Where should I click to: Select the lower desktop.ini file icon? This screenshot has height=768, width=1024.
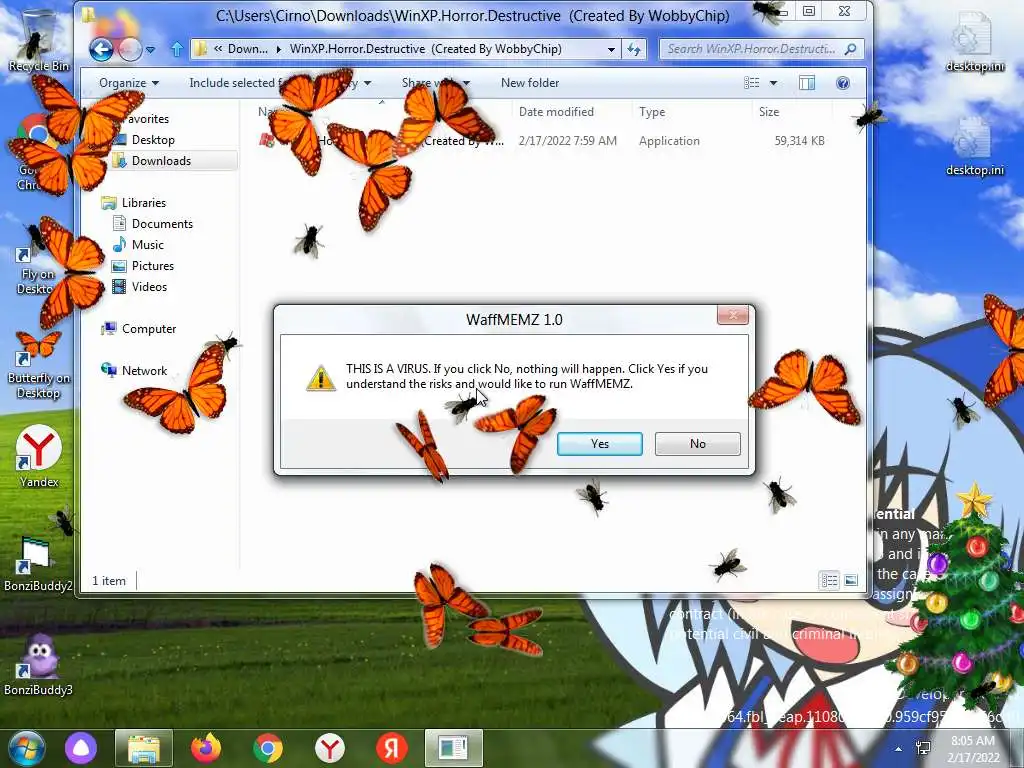(974, 147)
